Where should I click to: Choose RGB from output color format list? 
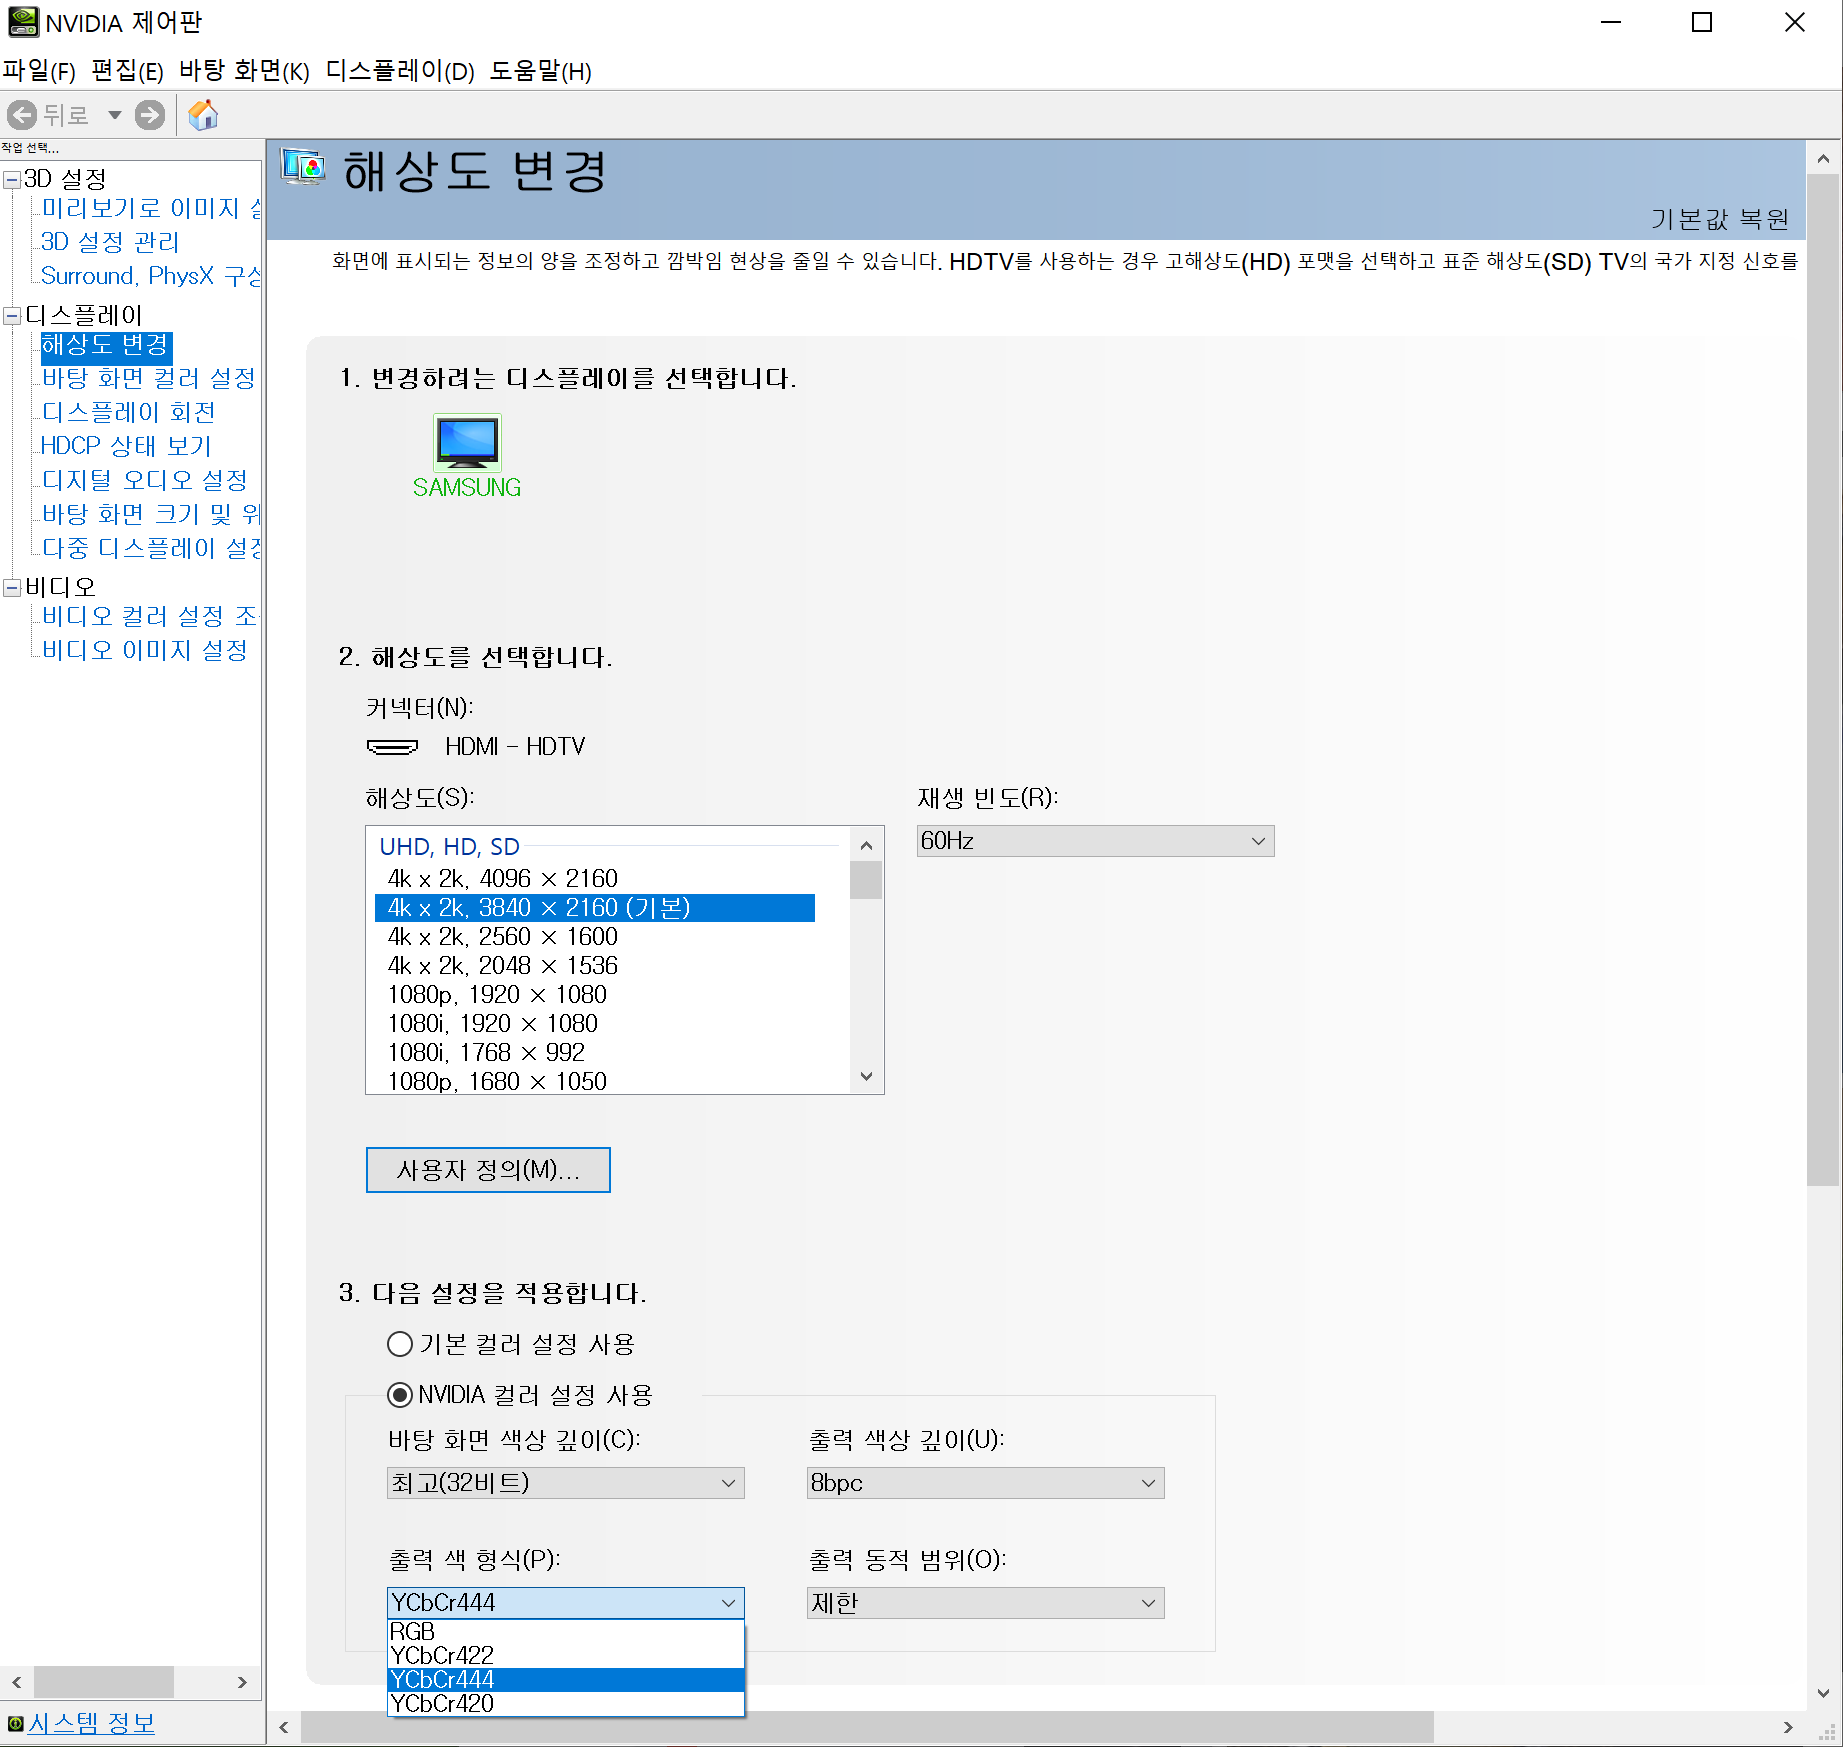click(x=566, y=1632)
